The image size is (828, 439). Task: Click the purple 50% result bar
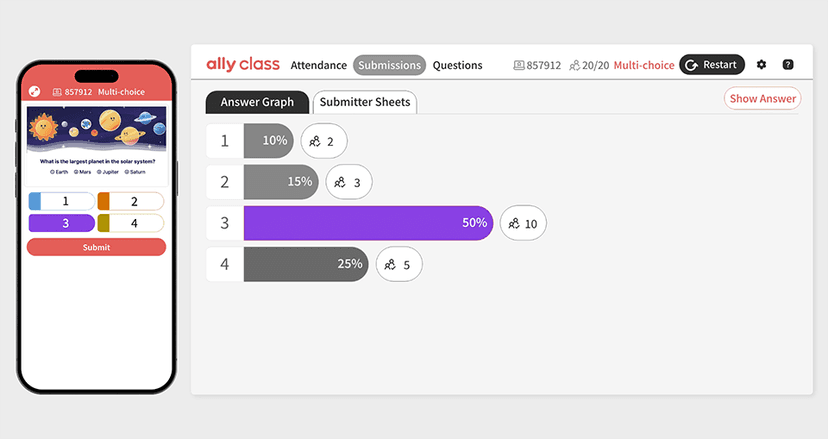pos(368,223)
